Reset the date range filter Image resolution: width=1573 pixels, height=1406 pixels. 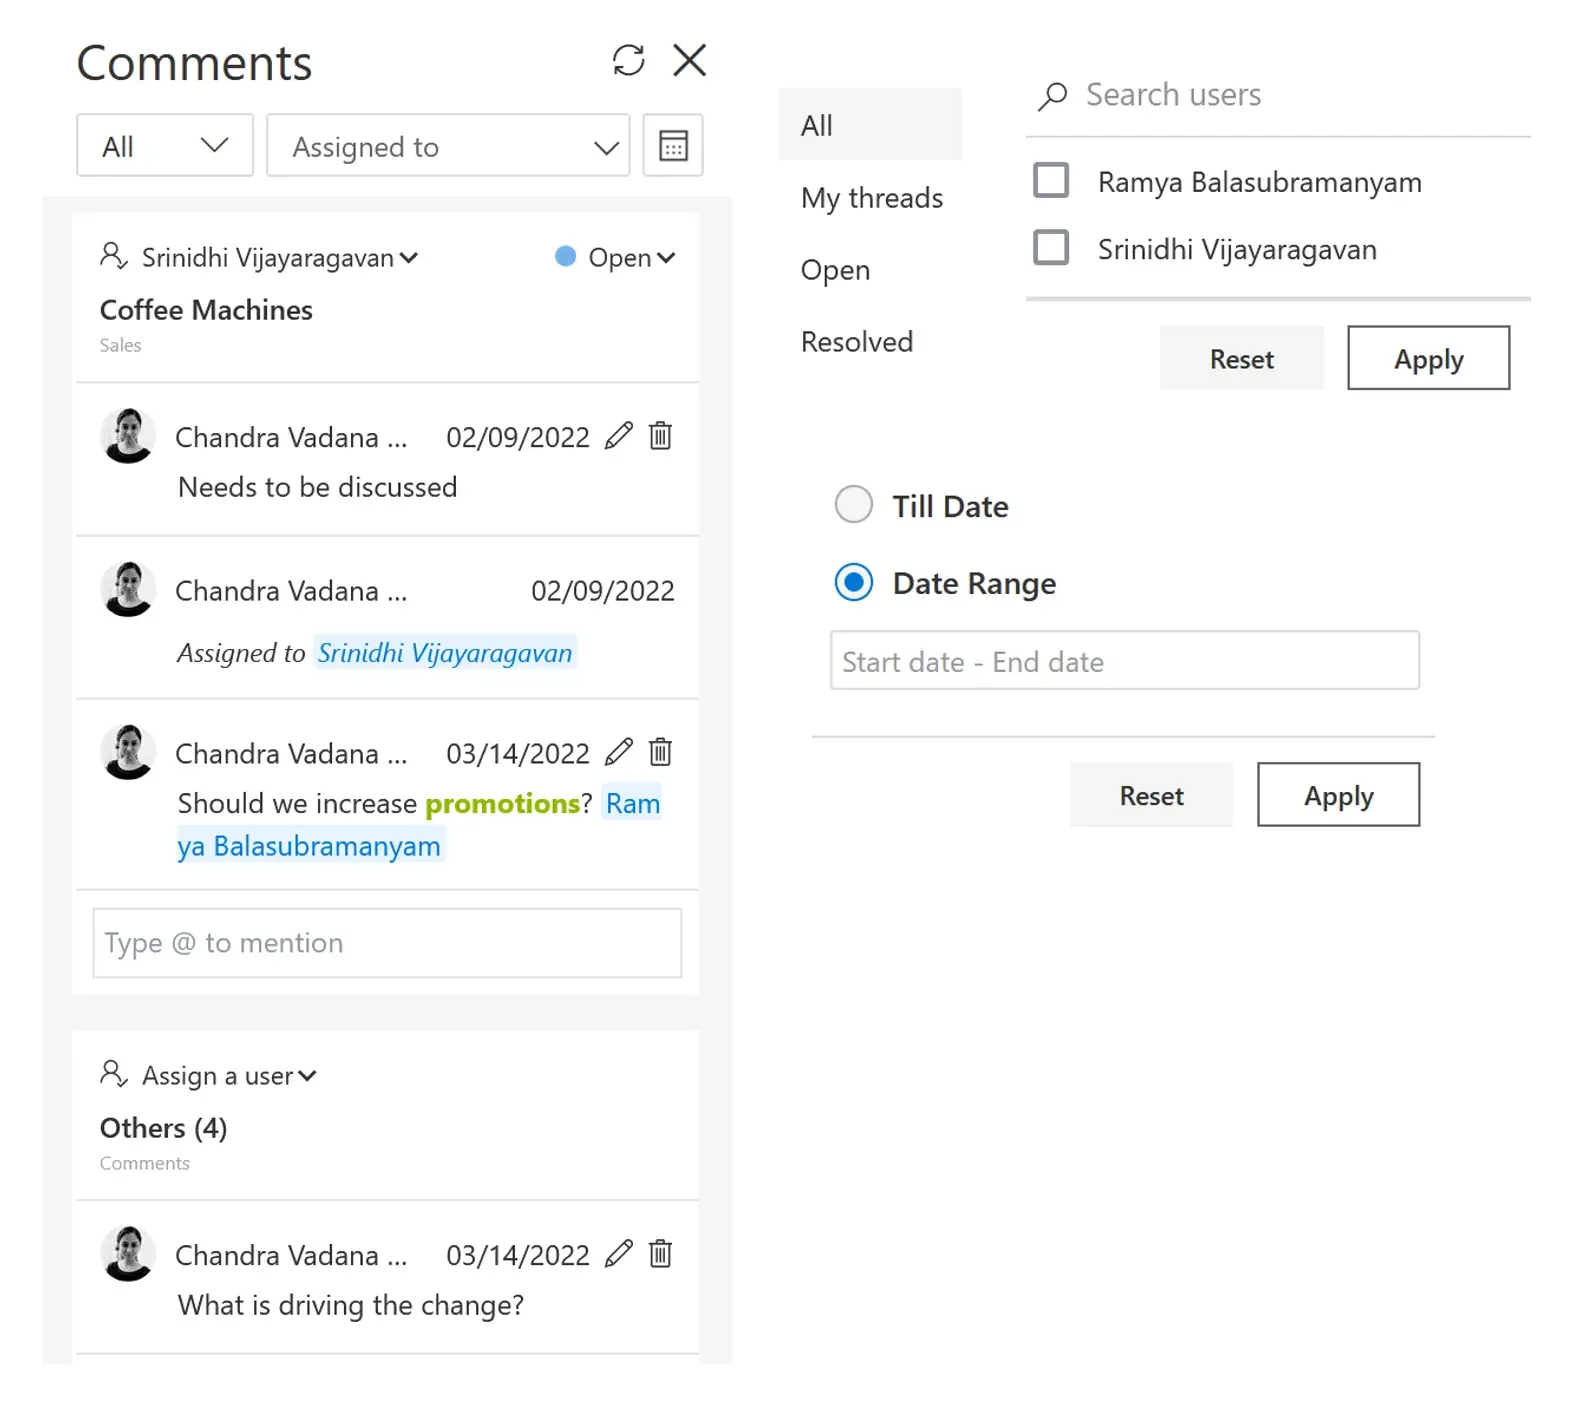click(x=1151, y=795)
